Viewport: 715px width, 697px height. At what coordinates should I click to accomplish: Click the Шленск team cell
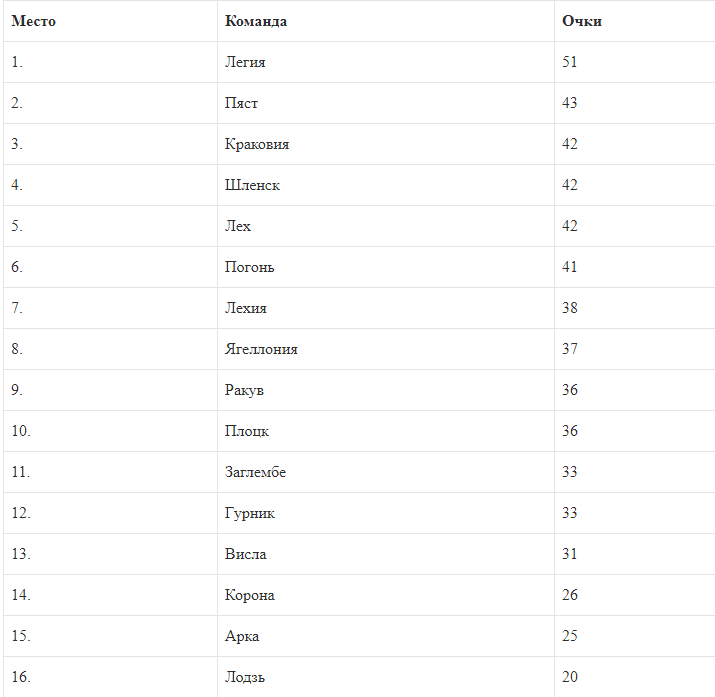coord(252,185)
